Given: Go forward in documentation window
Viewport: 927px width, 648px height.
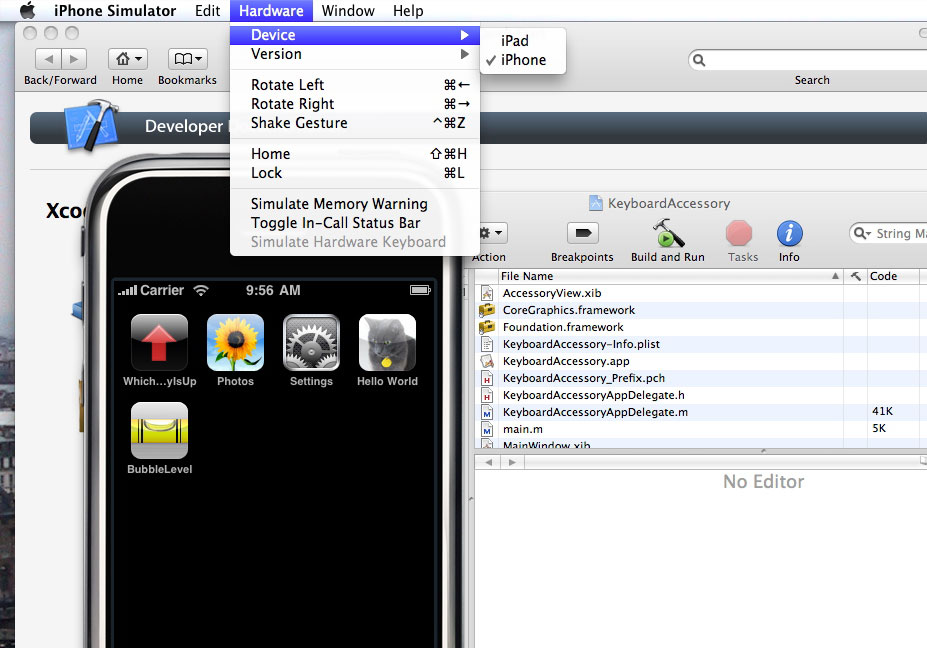Looking at the screenshot, I should (74, 59).
